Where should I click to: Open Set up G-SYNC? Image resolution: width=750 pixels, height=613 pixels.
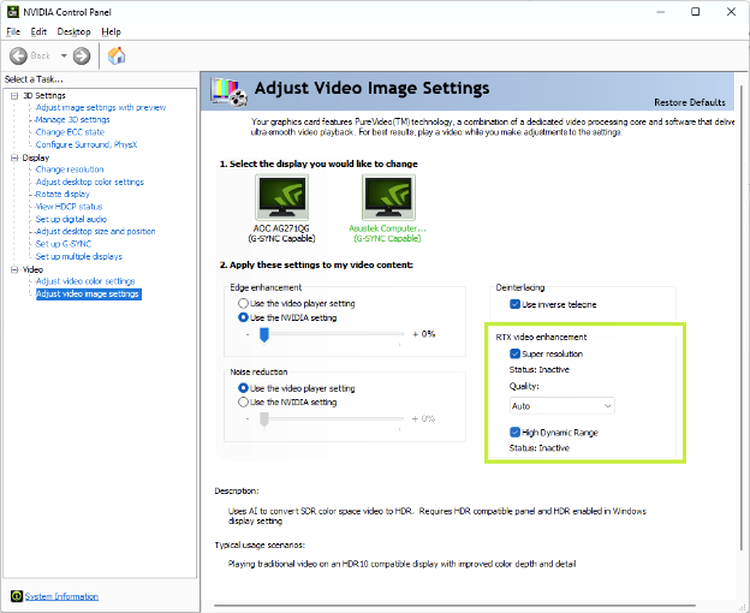(63, 244)
